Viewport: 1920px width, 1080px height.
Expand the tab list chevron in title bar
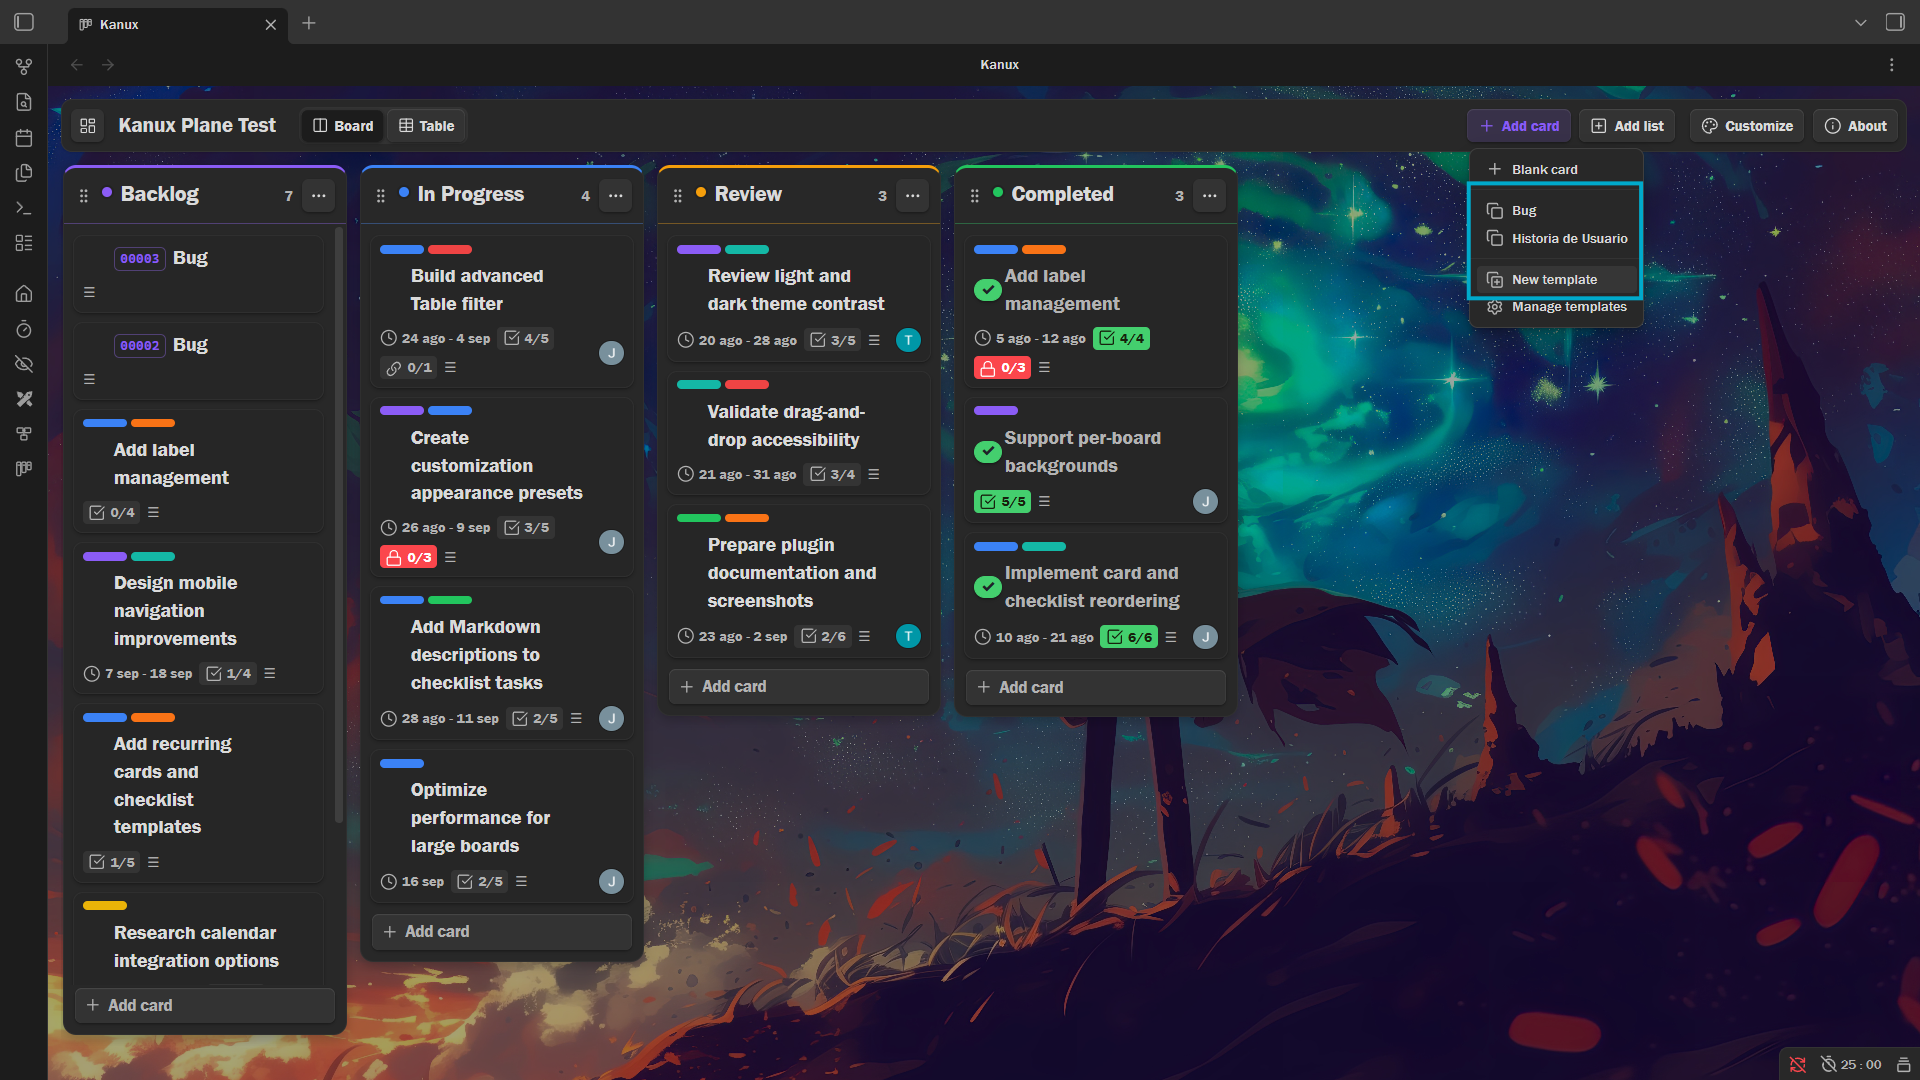click(x=1860, y=23)
